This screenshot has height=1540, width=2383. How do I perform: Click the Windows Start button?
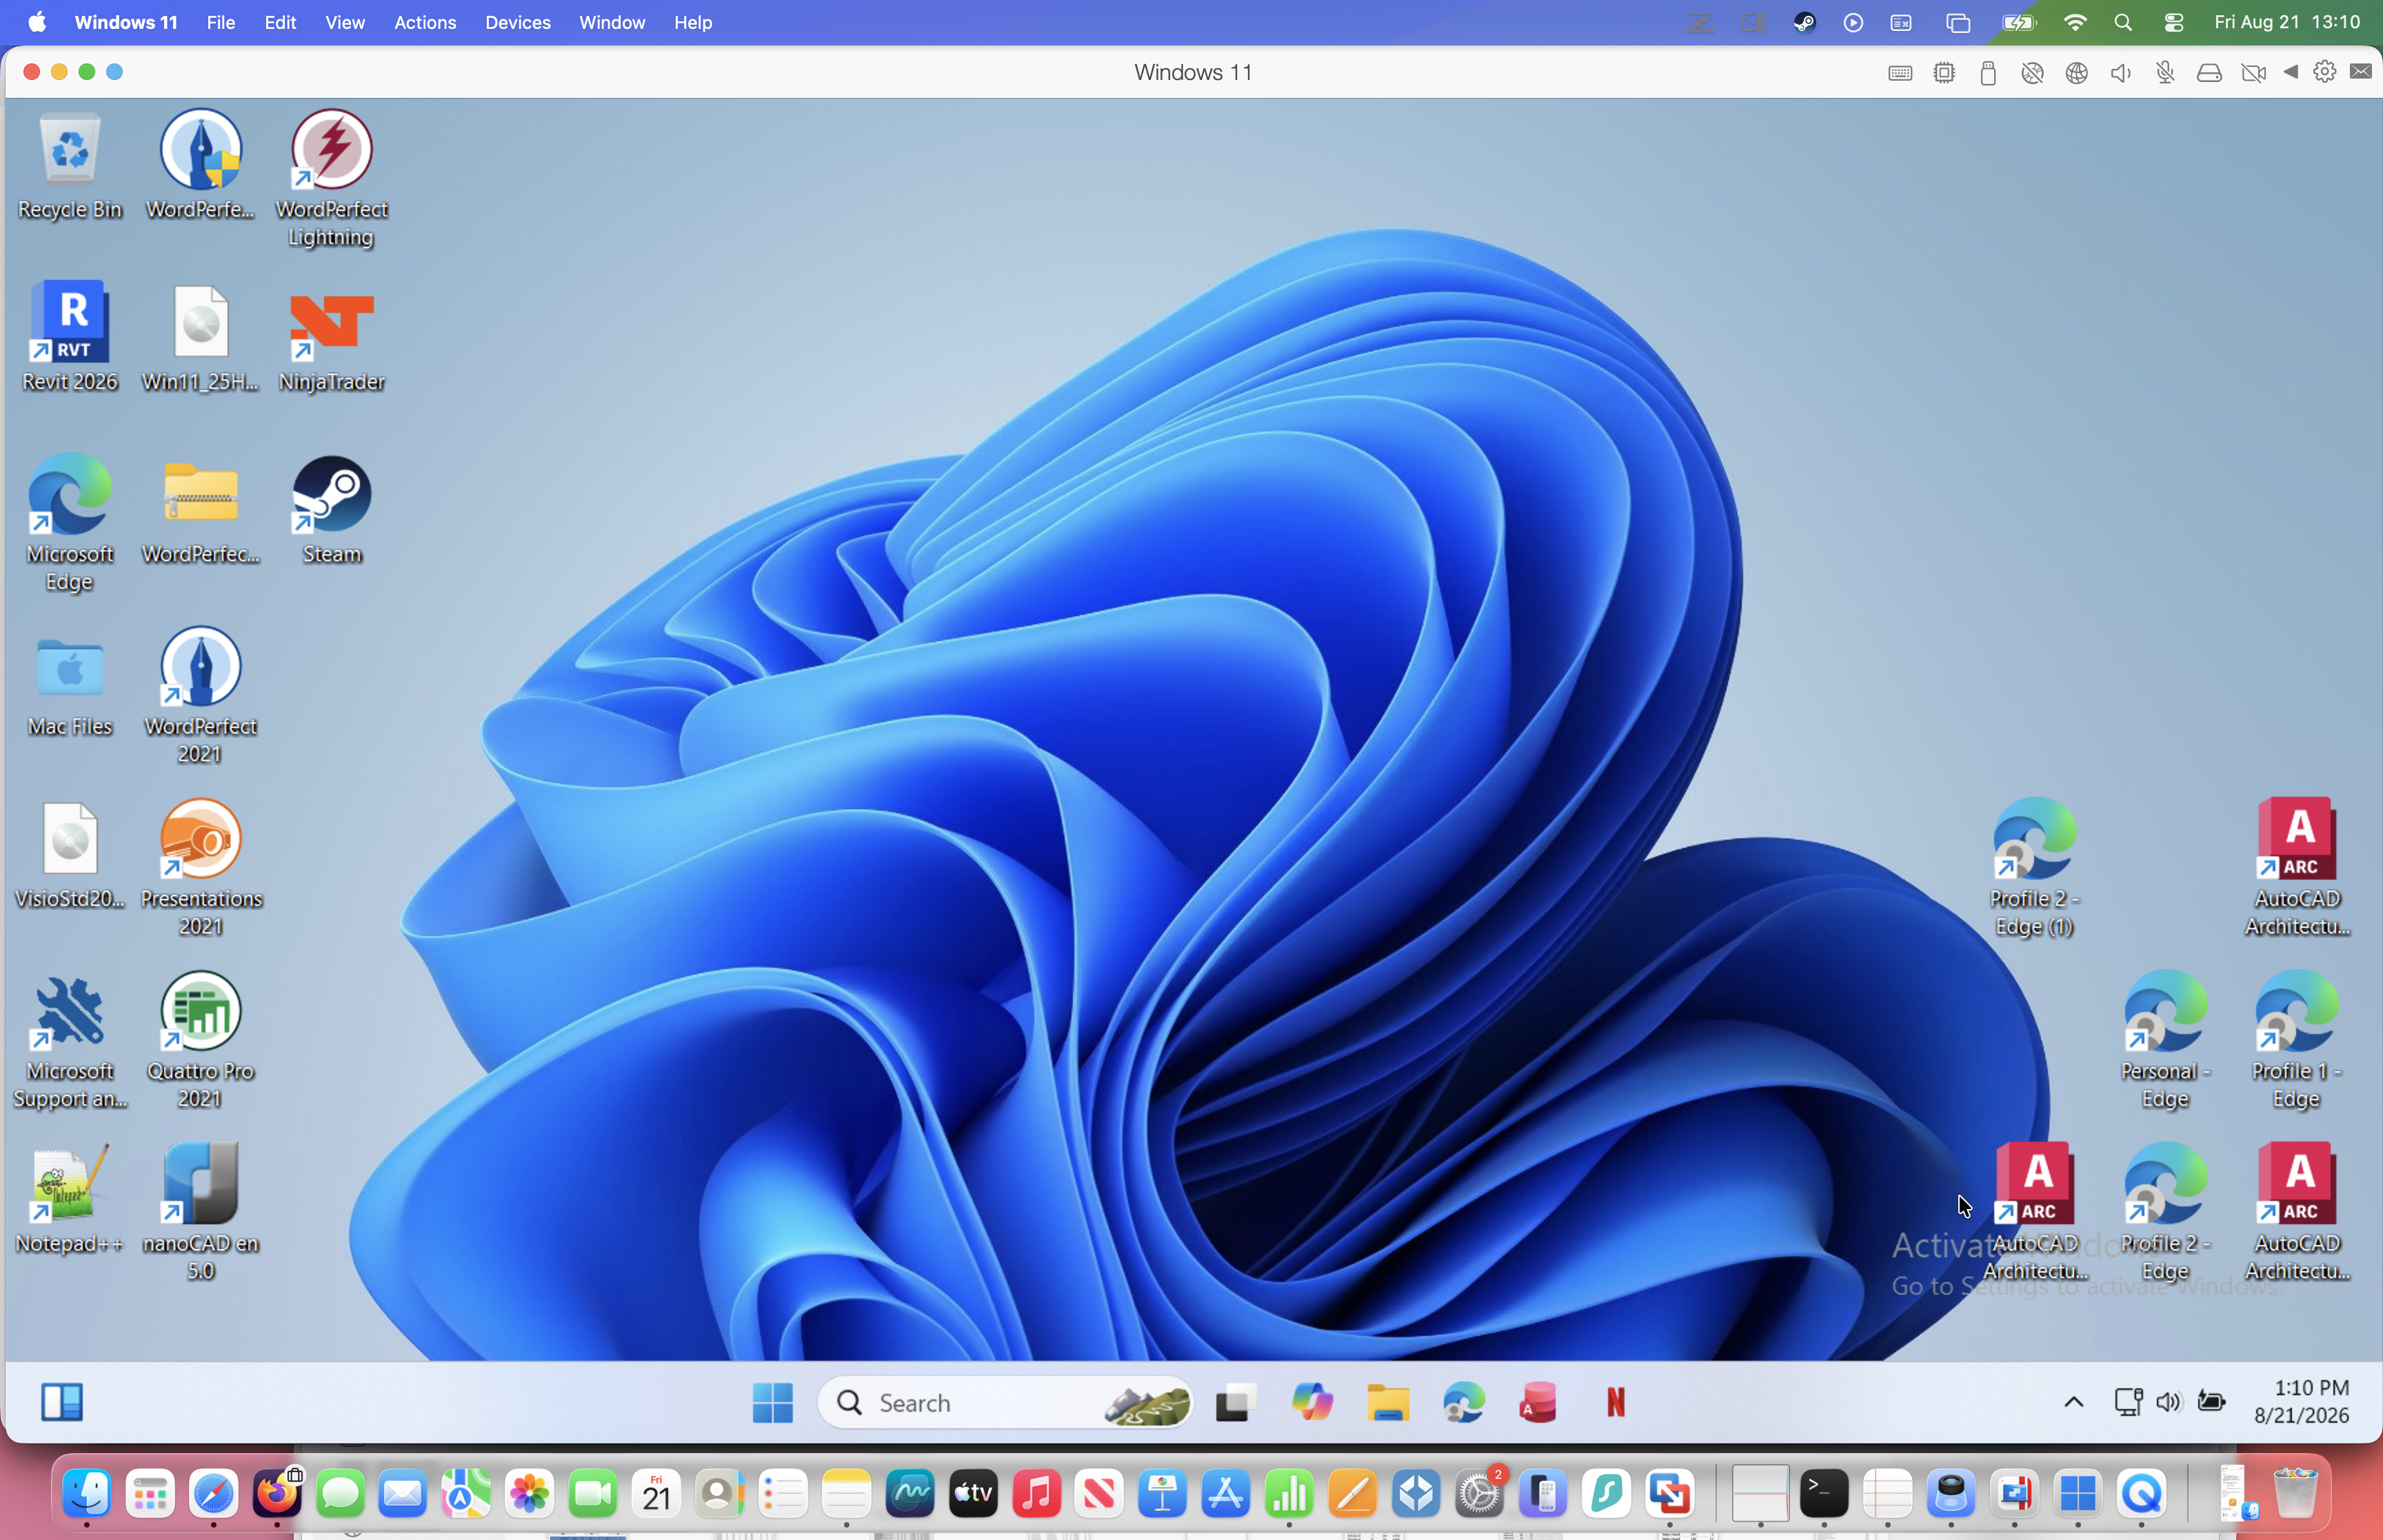click(x=773, y=1402)
